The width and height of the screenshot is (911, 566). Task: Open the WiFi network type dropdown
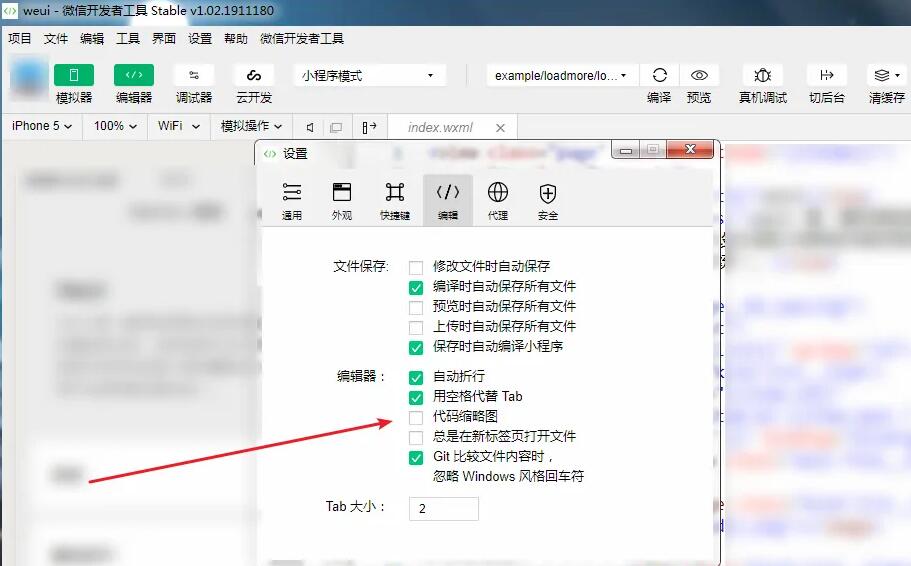[179, 126]
